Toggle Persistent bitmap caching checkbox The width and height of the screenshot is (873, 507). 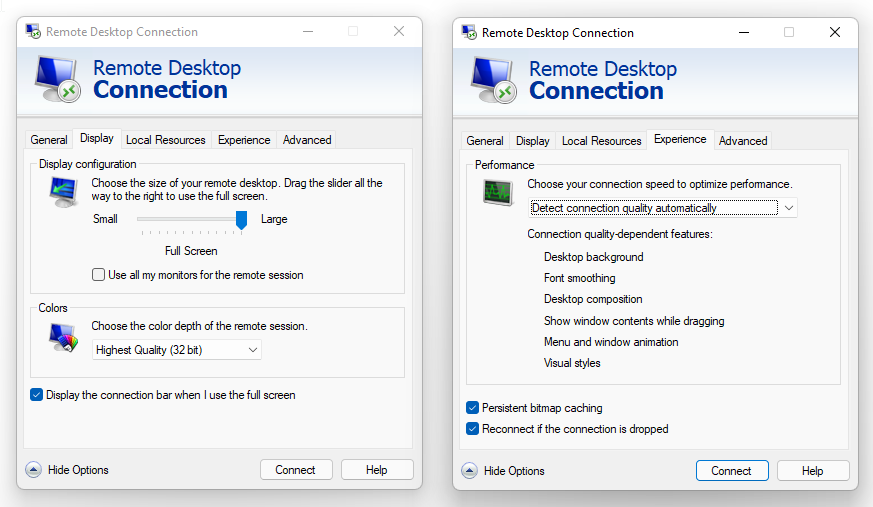[472, 407]
